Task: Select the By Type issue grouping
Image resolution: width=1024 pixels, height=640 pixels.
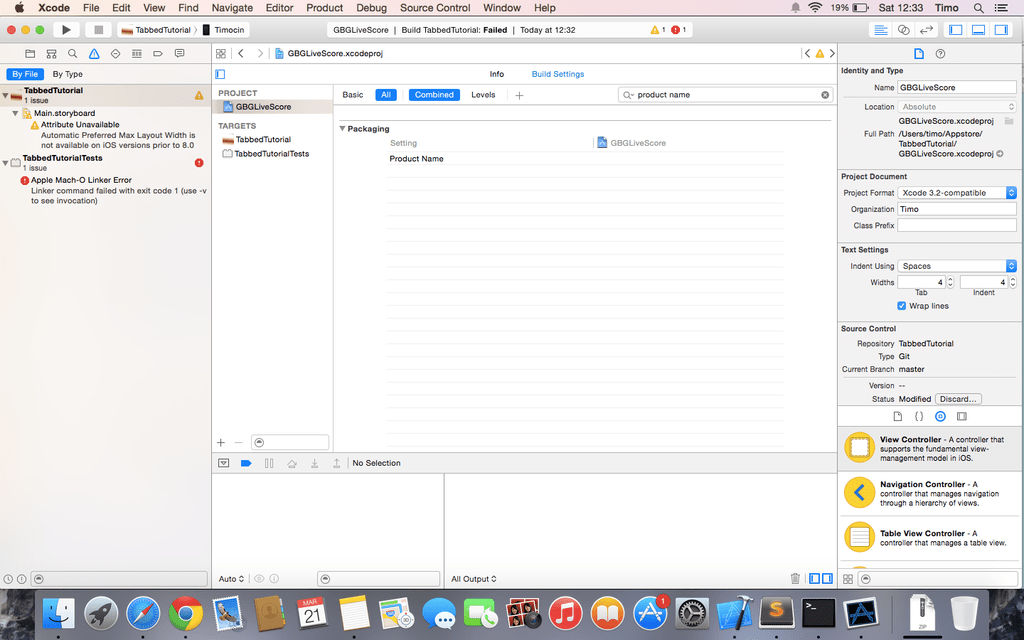Action: pos(68,74)
